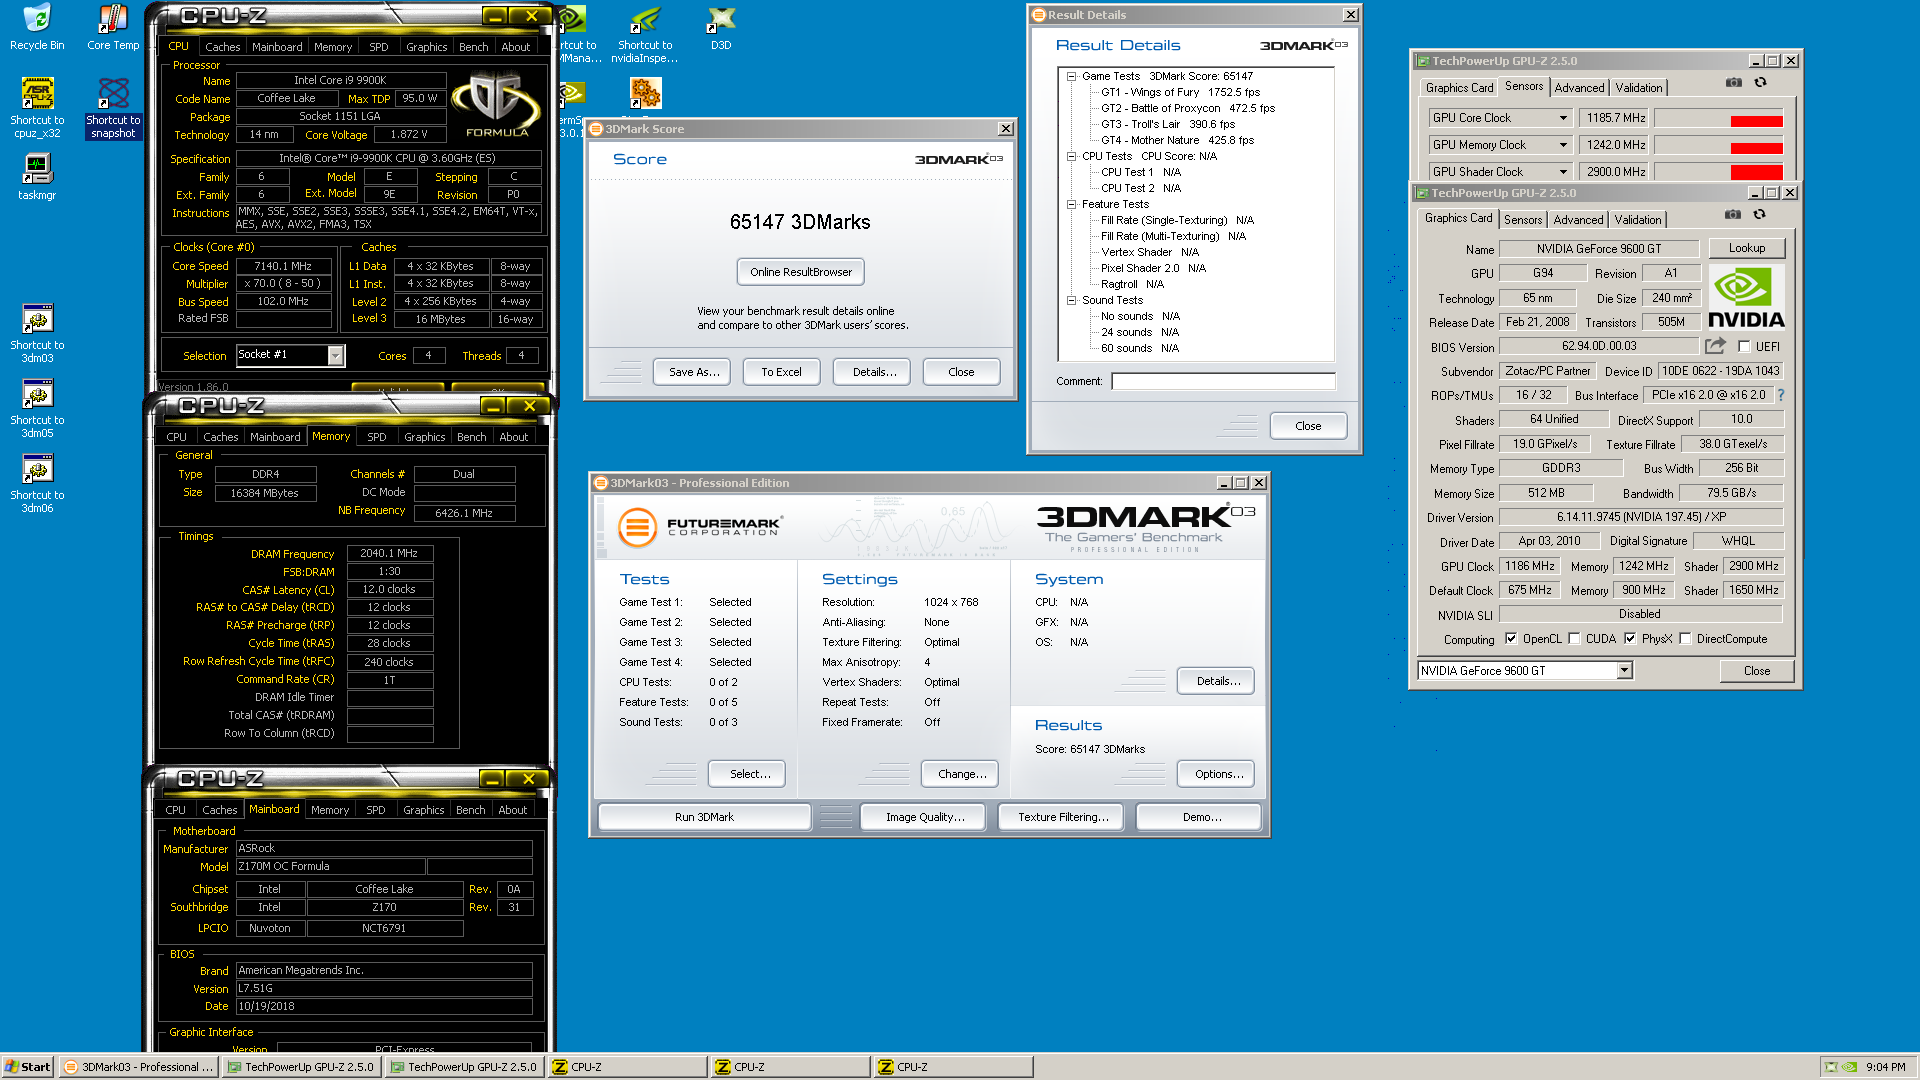Open the Shortcut to 3dm06 desktop icon
The height and width of the screenshot is (1080, 1920).
[37, 484]
